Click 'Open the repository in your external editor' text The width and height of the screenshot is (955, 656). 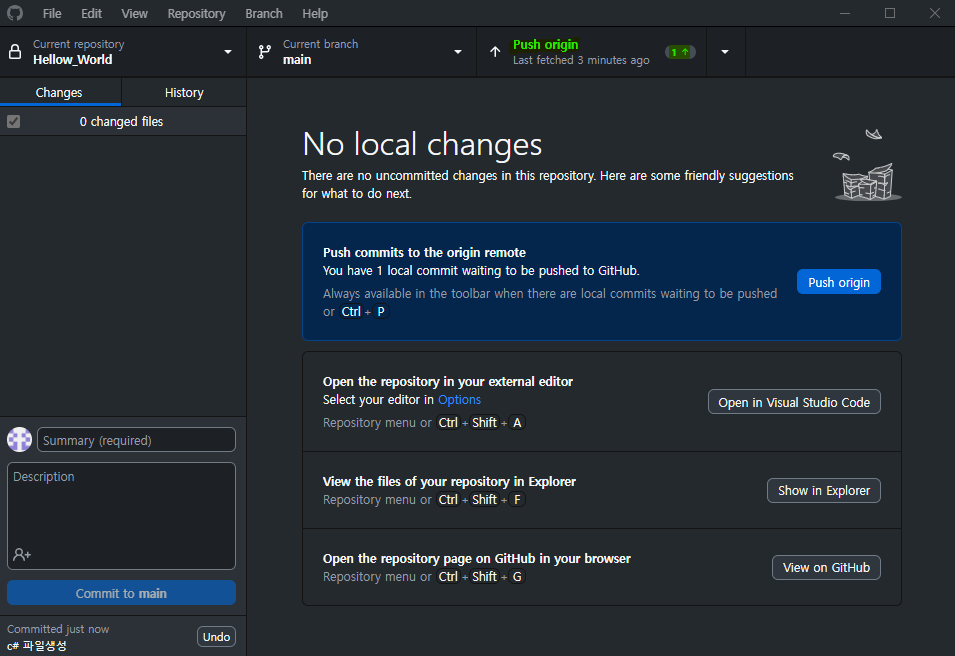(448, 381)
